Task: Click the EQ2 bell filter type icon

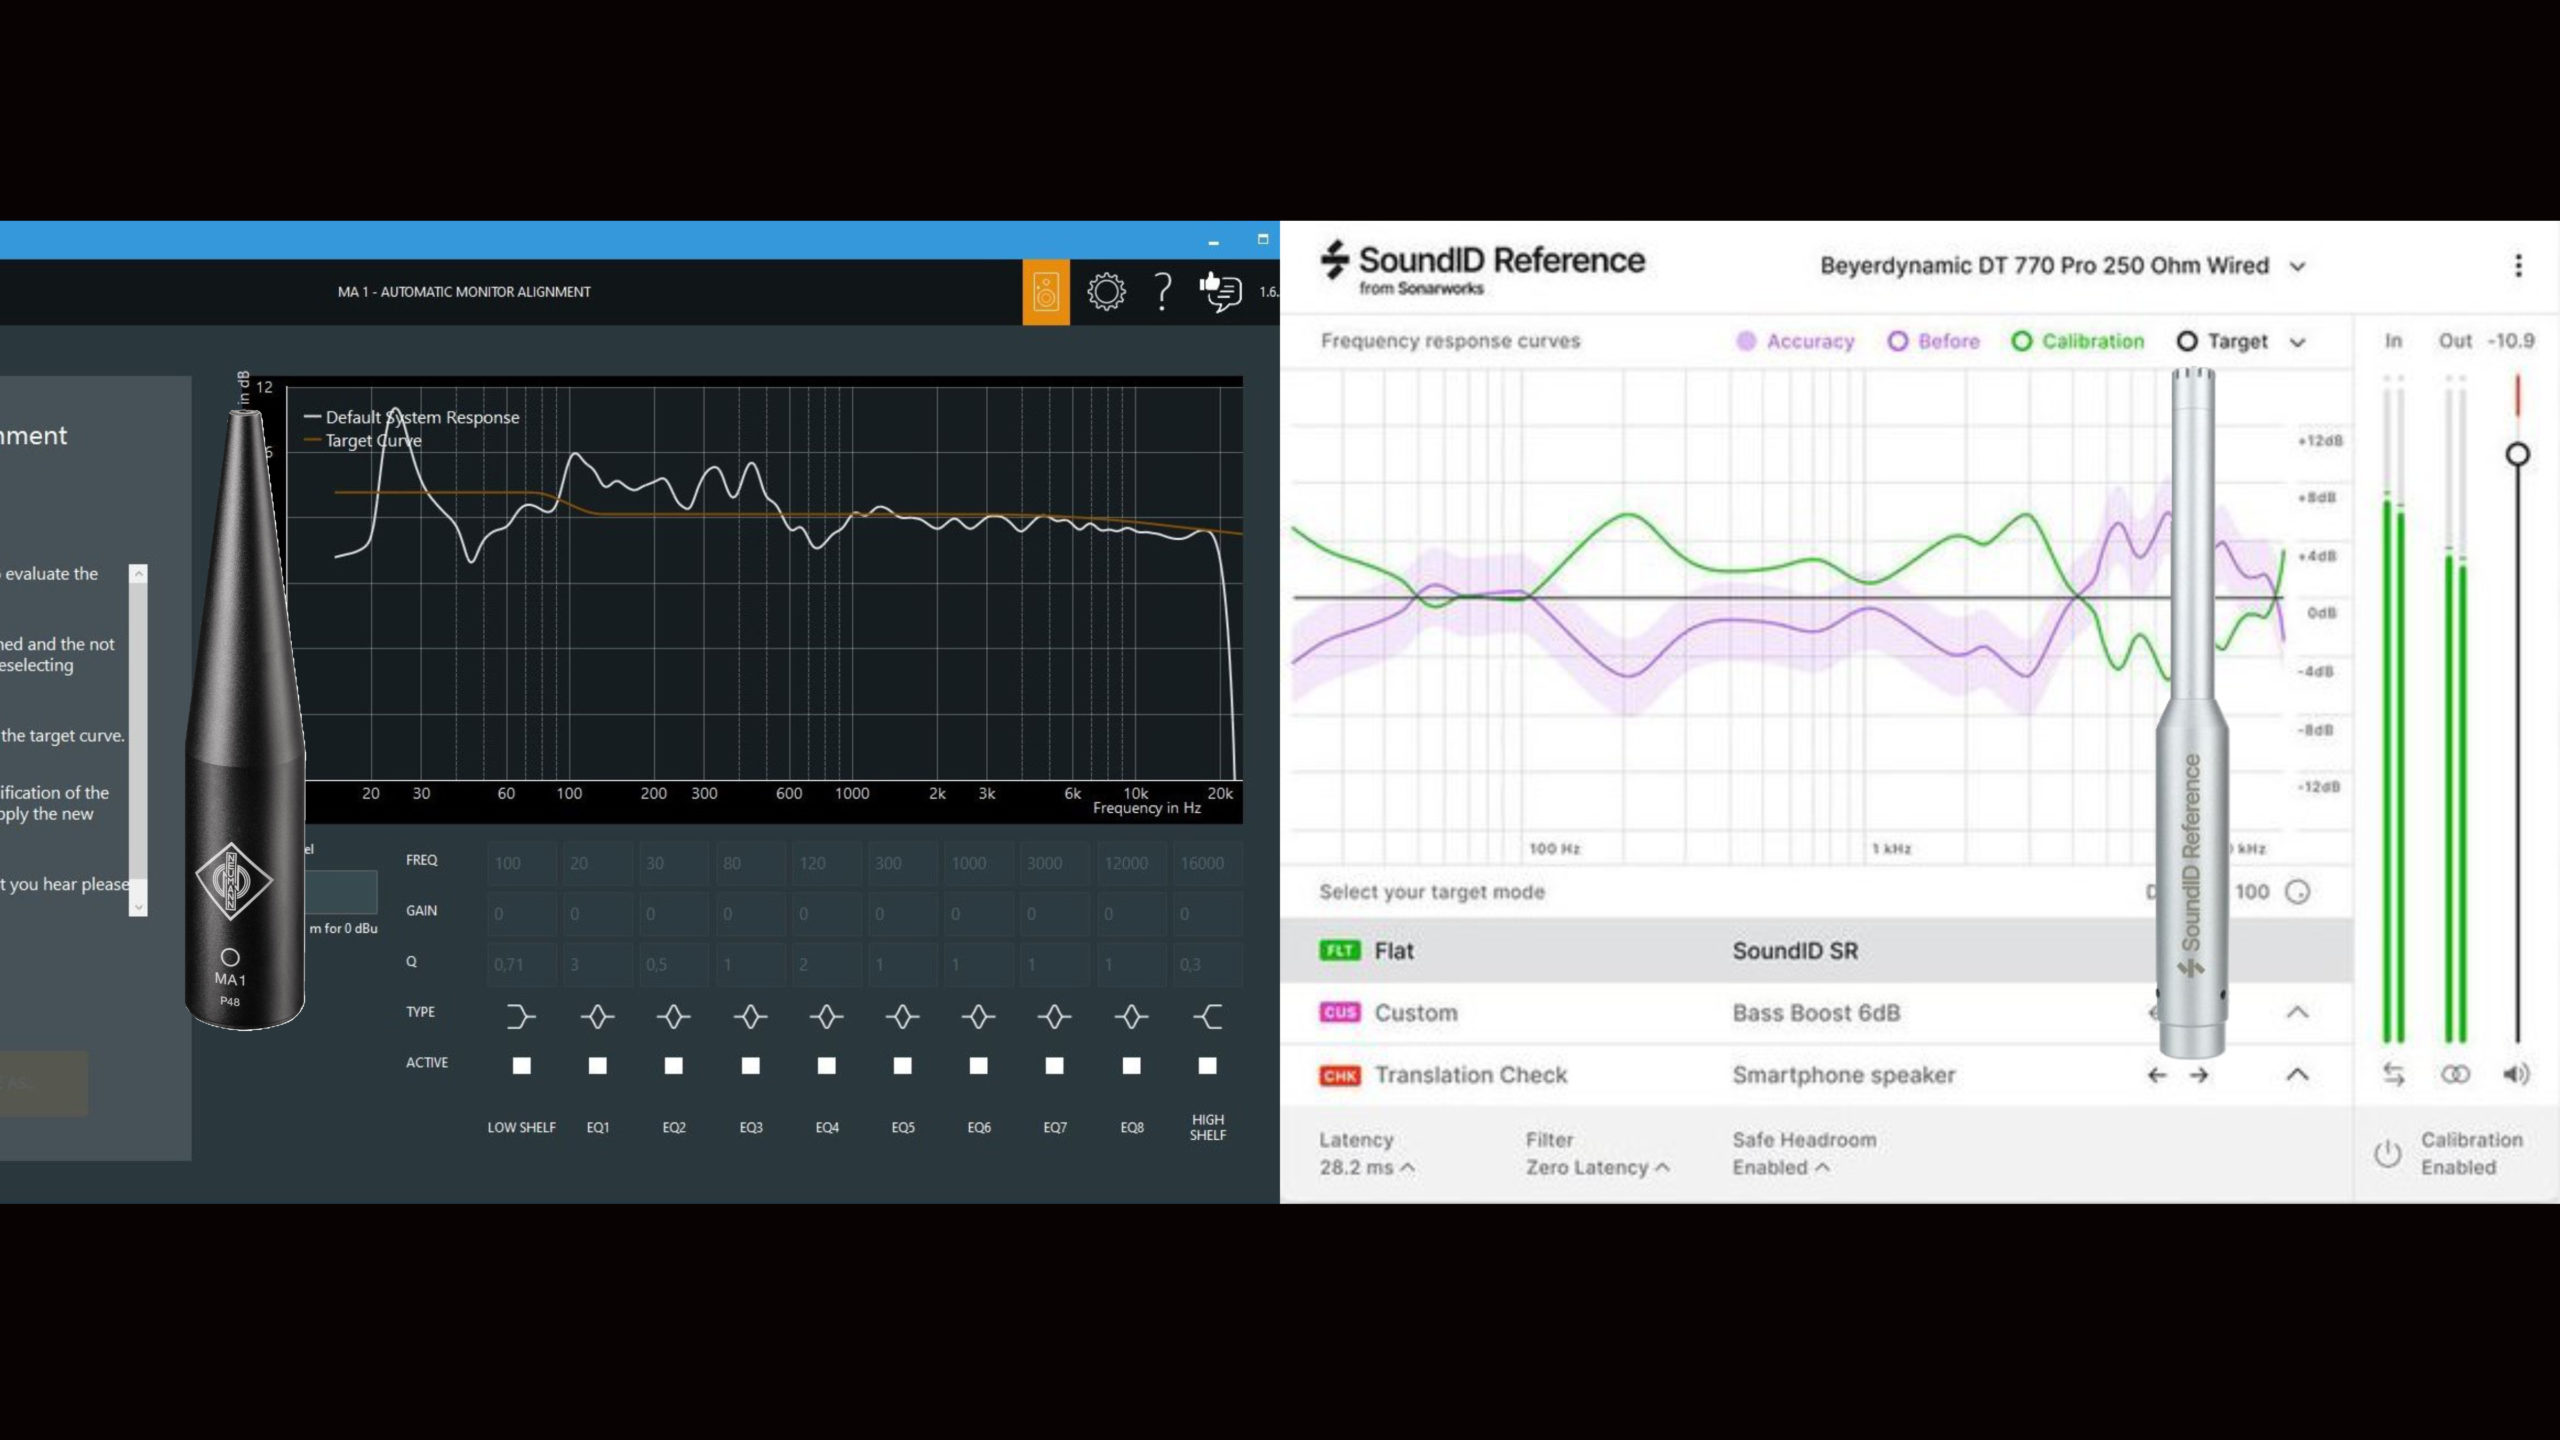Action: click(x=674, y=1017)
